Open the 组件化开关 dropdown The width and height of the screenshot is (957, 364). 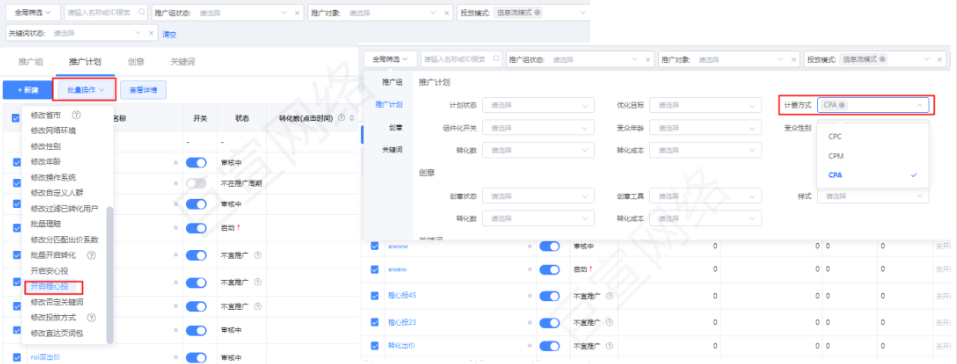[538, 128]
